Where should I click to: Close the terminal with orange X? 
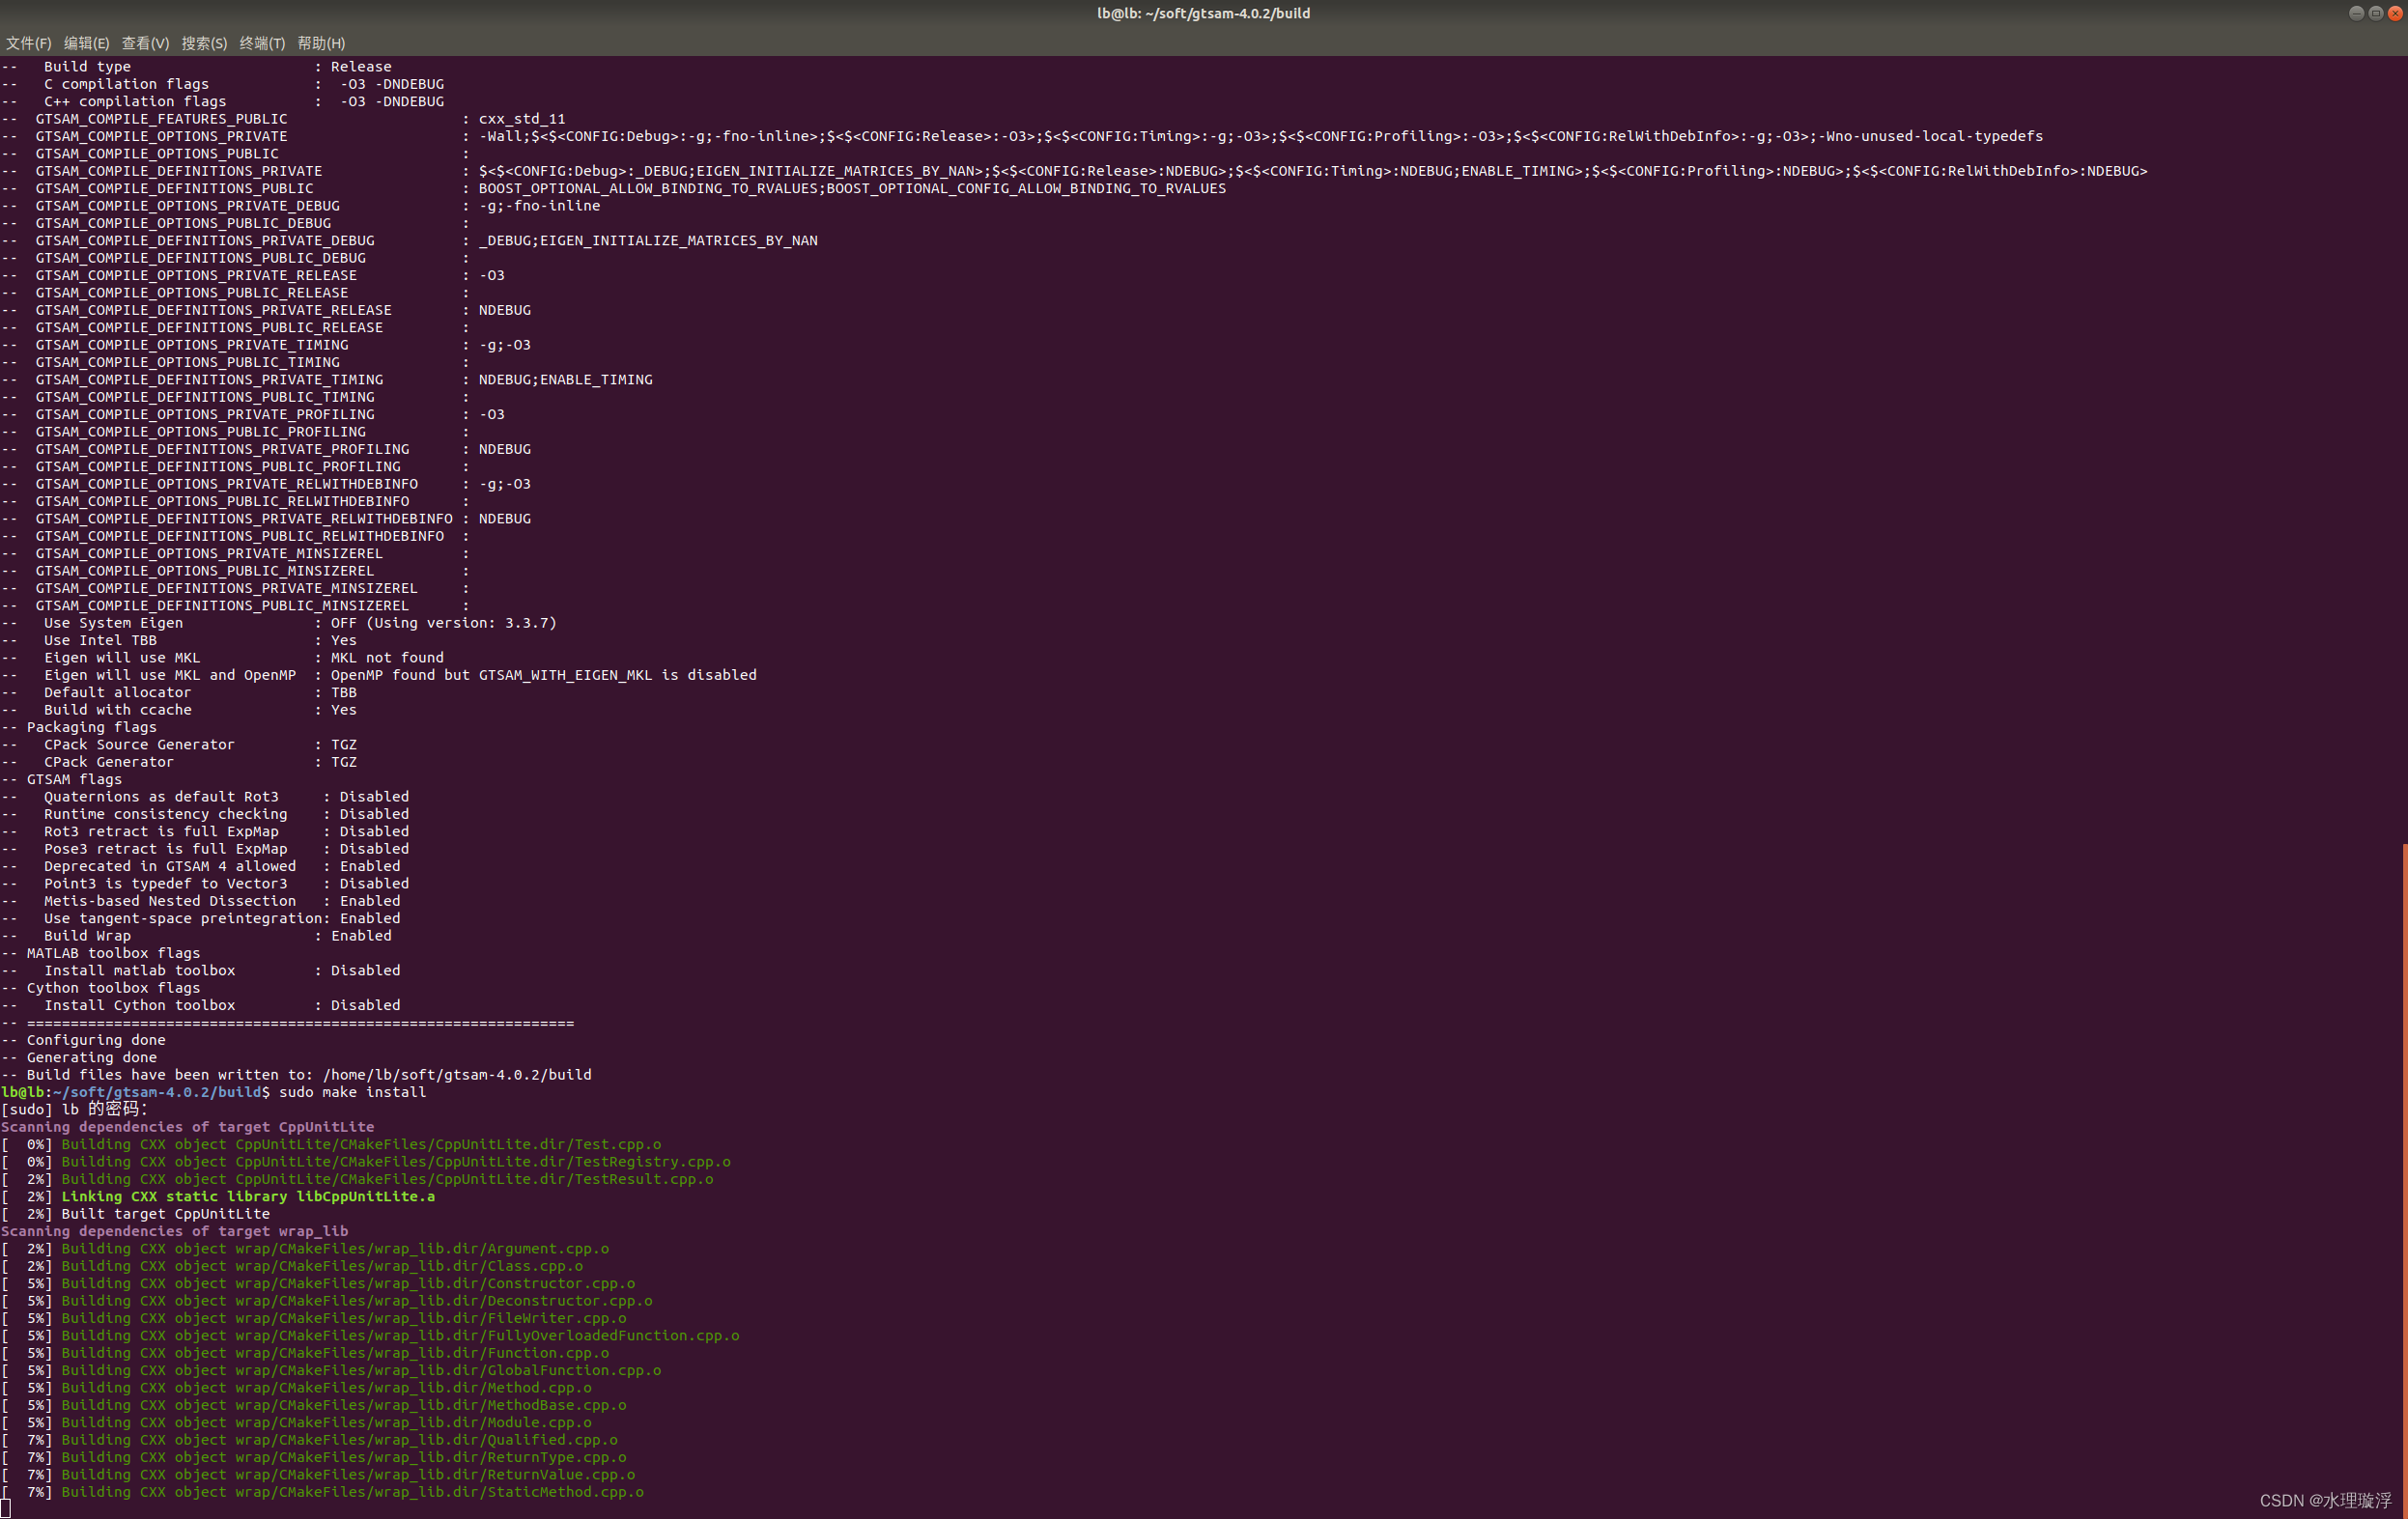[2394, 13]
